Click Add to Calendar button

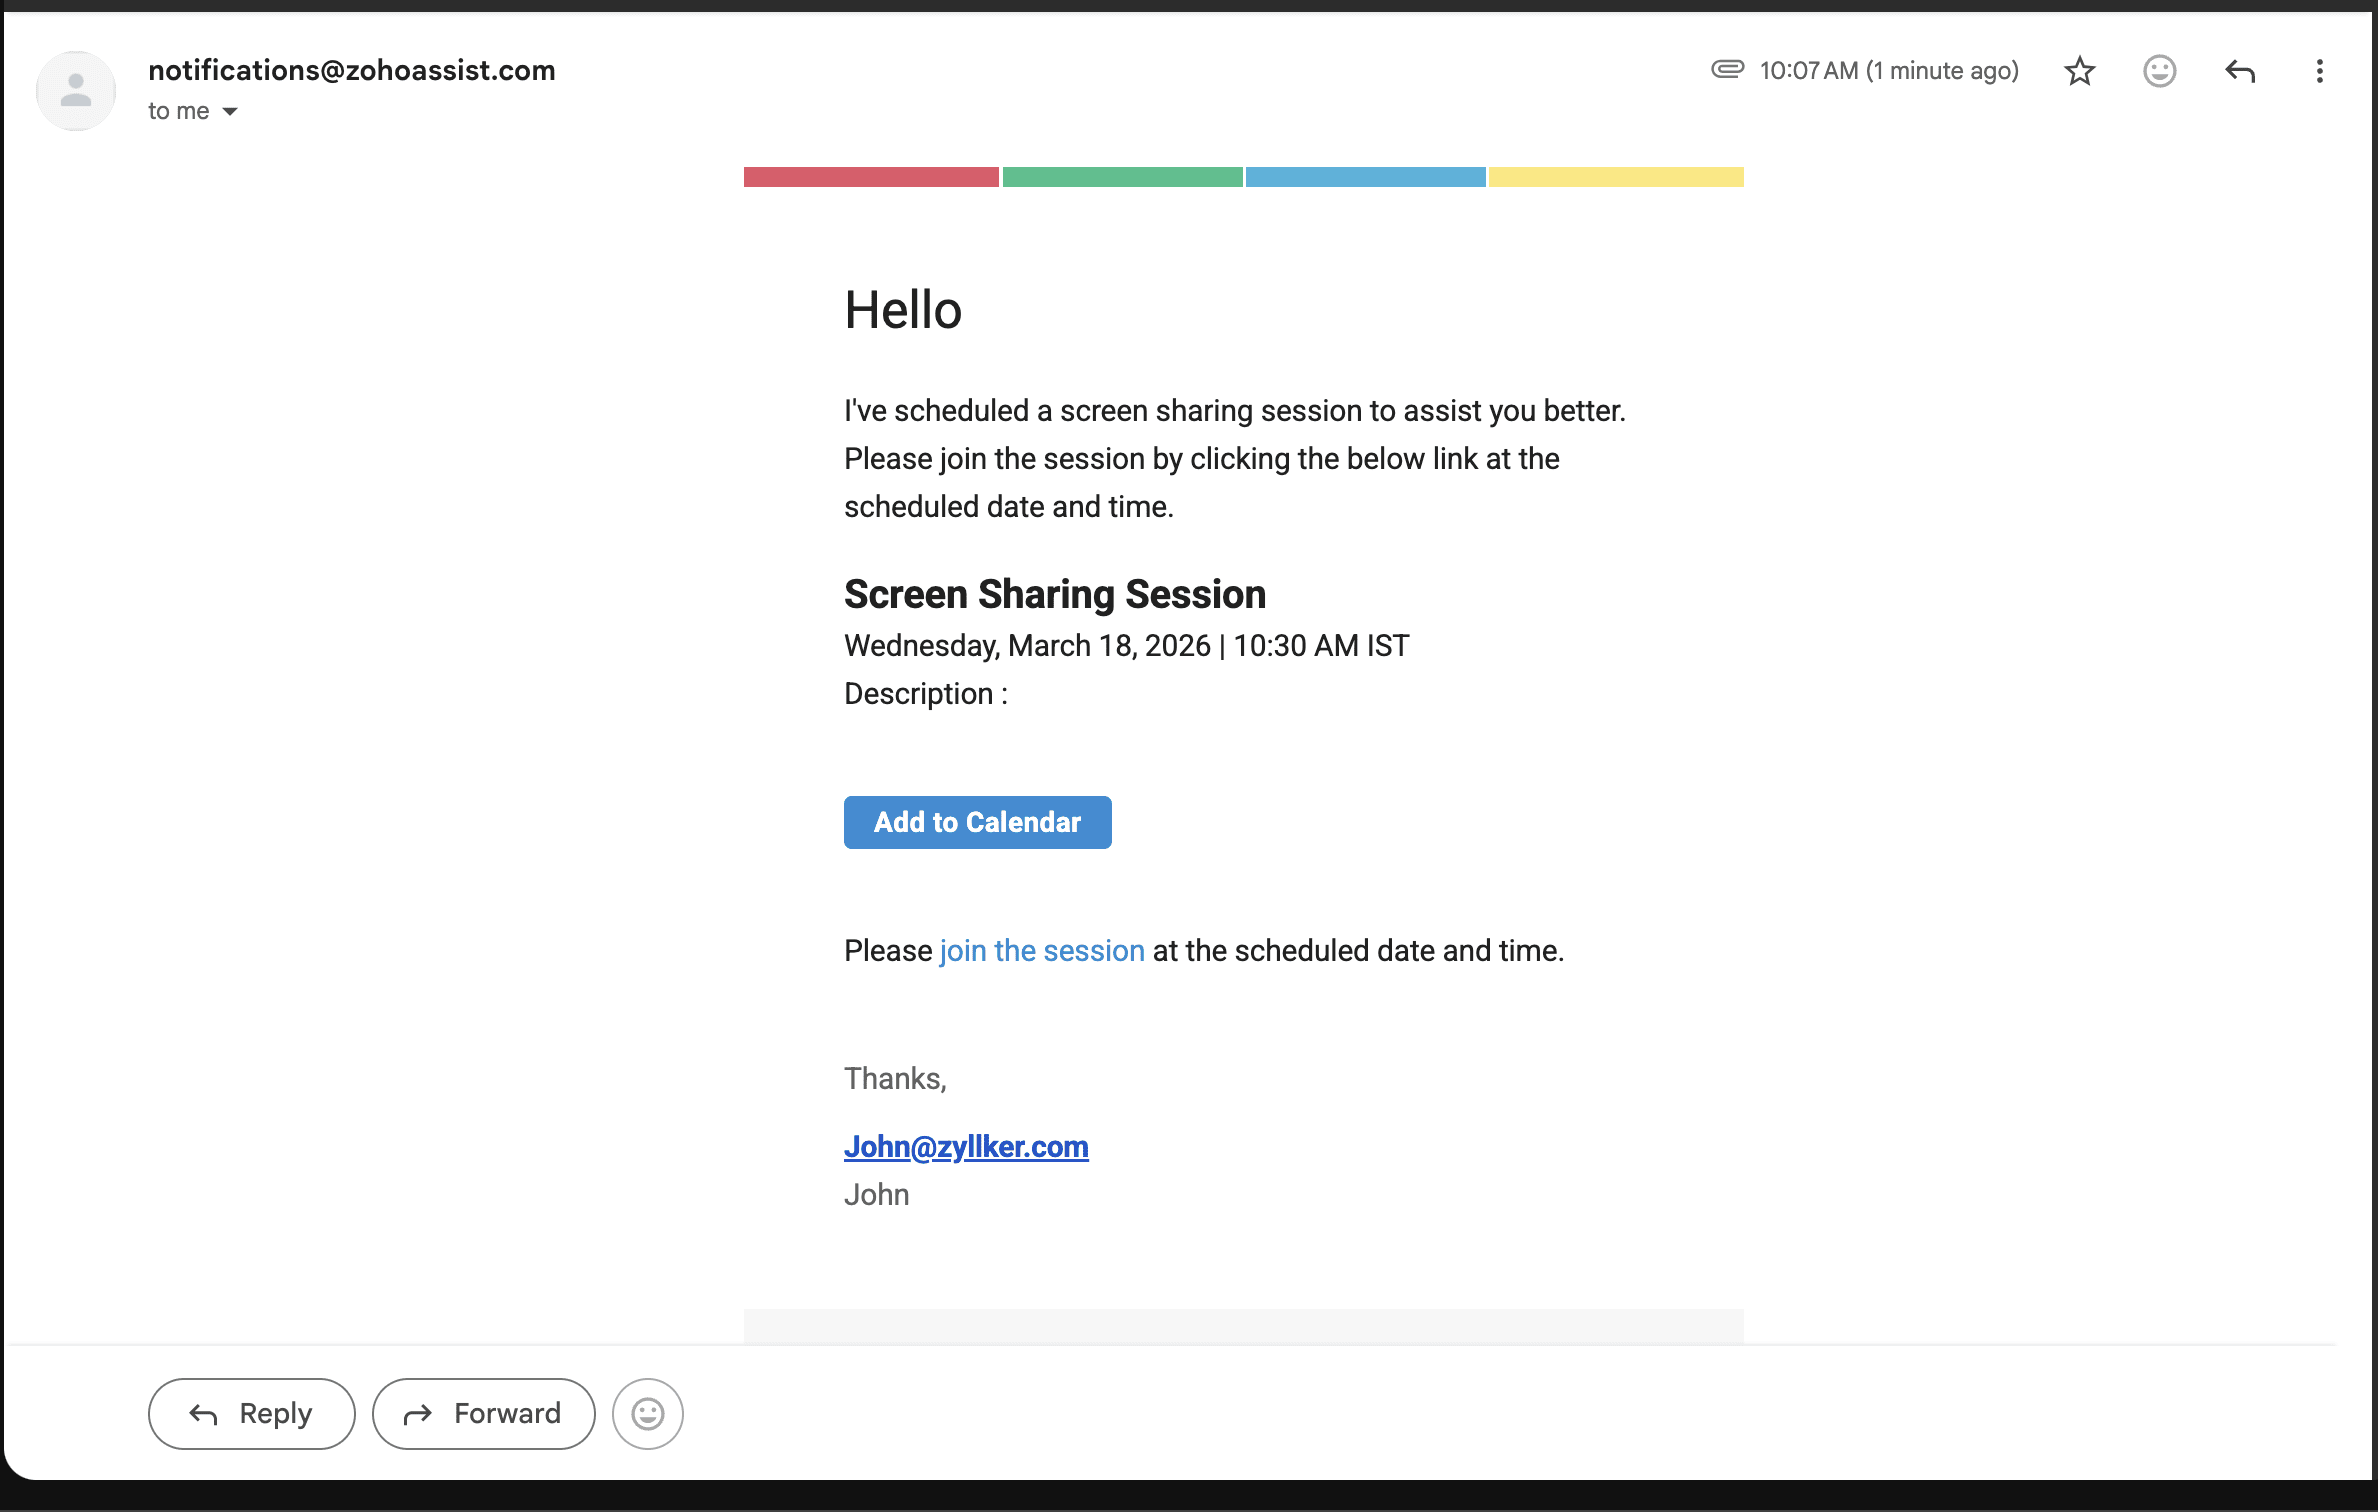977,822
